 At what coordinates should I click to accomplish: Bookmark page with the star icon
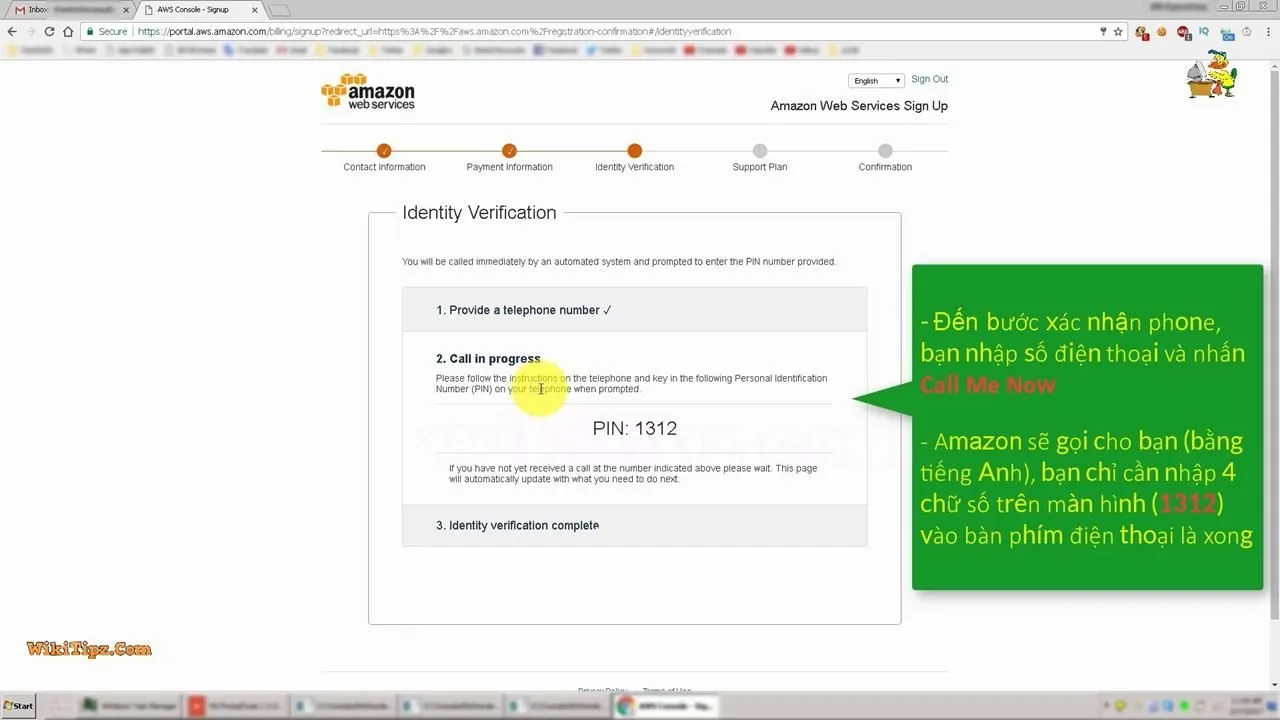(x=1118, y=31)
